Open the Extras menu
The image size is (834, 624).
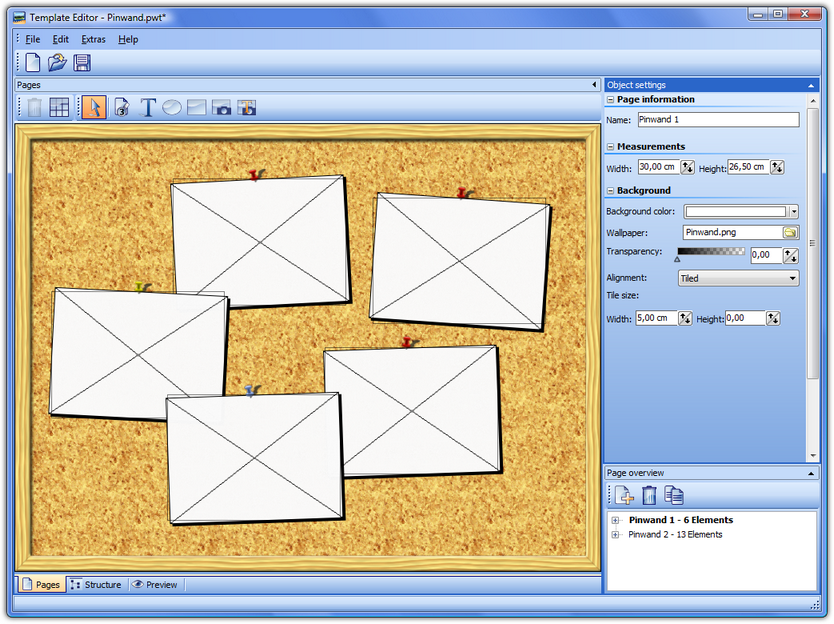pos(93,39)
